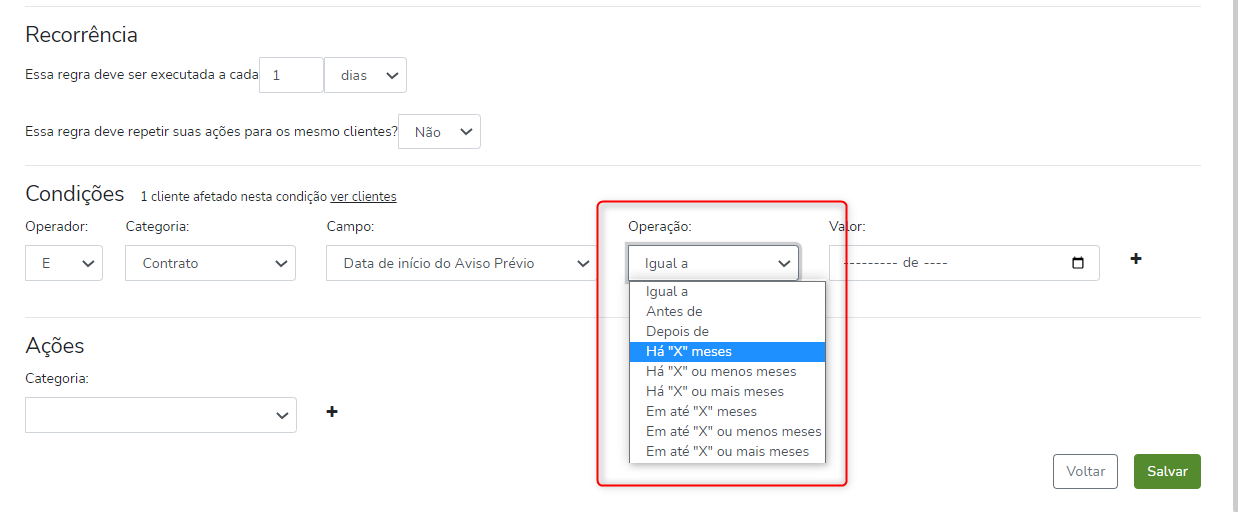Open the ver clientes link
1238x512 pixels.
pyautogui.click(x=363, y=197)
